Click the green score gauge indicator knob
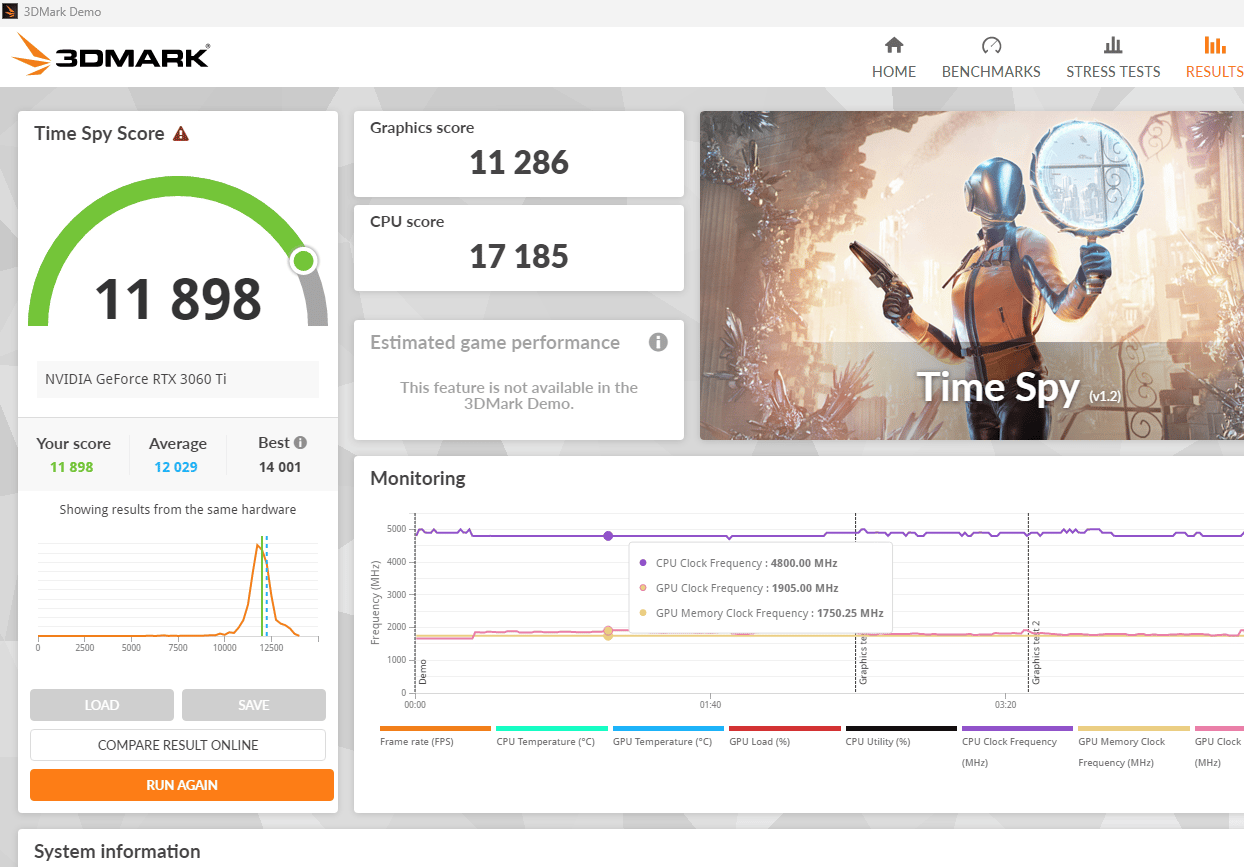Viewport: 1244px width, 867px height. click(x=304, y=262)
